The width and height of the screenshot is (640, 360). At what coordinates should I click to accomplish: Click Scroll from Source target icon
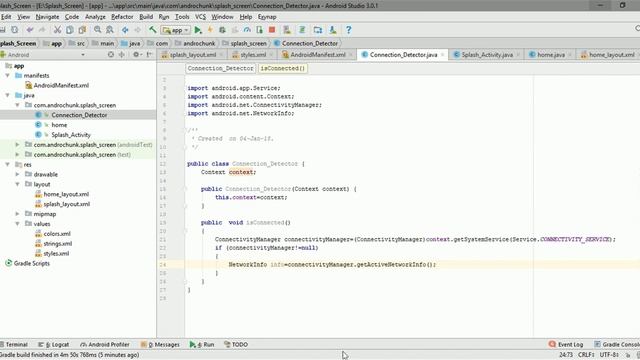(111, 55)
